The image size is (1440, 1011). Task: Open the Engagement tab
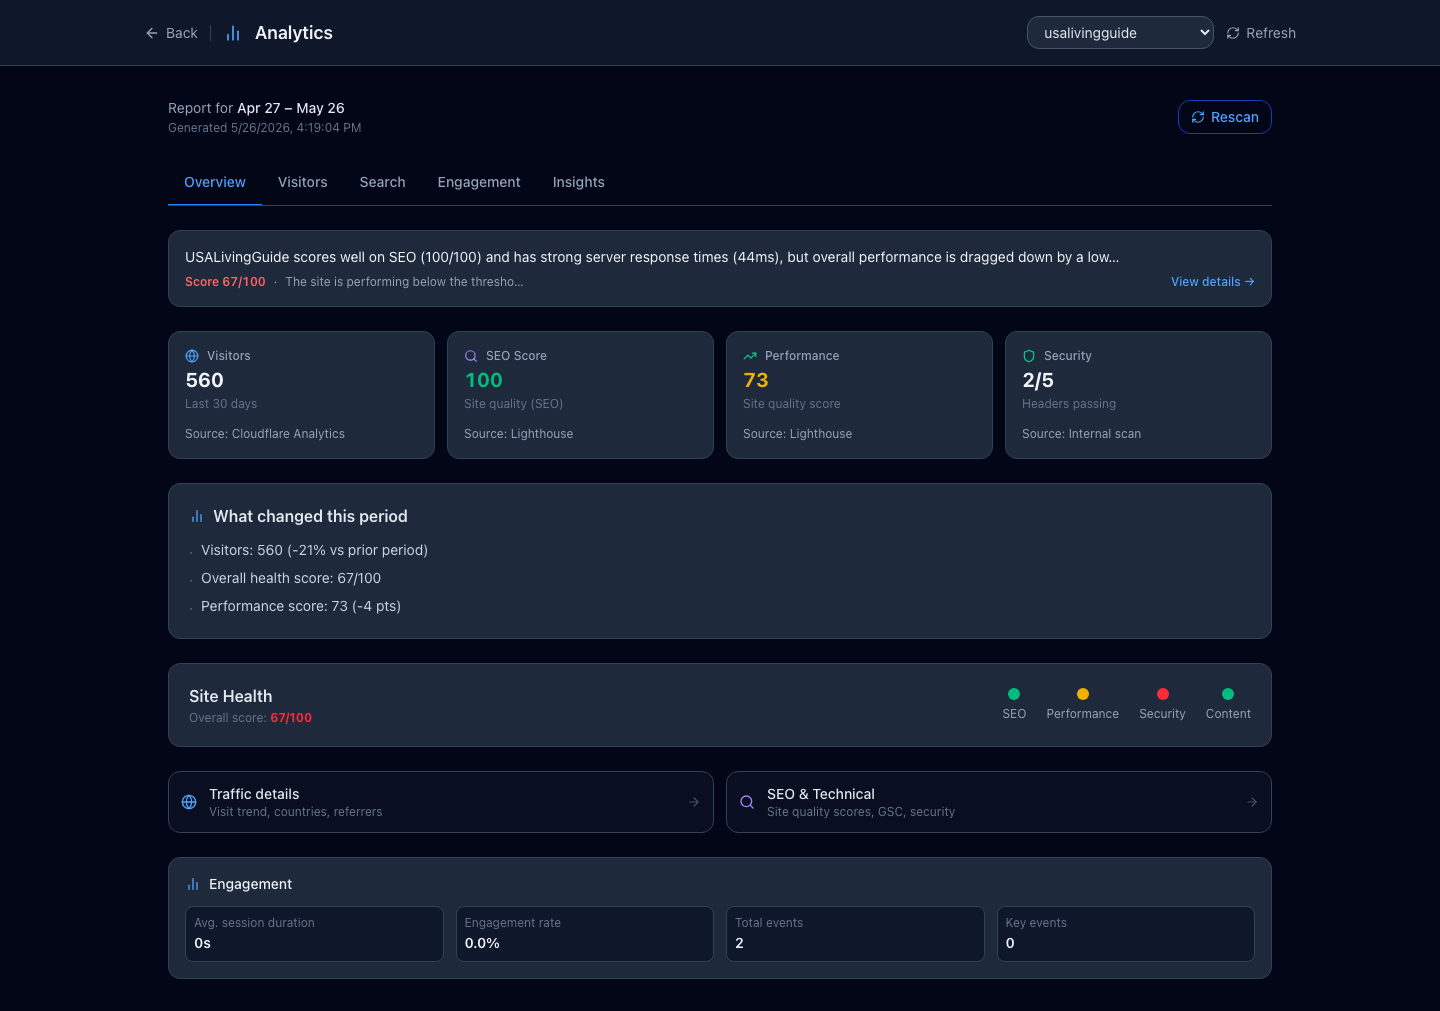[x=479, y=182]
